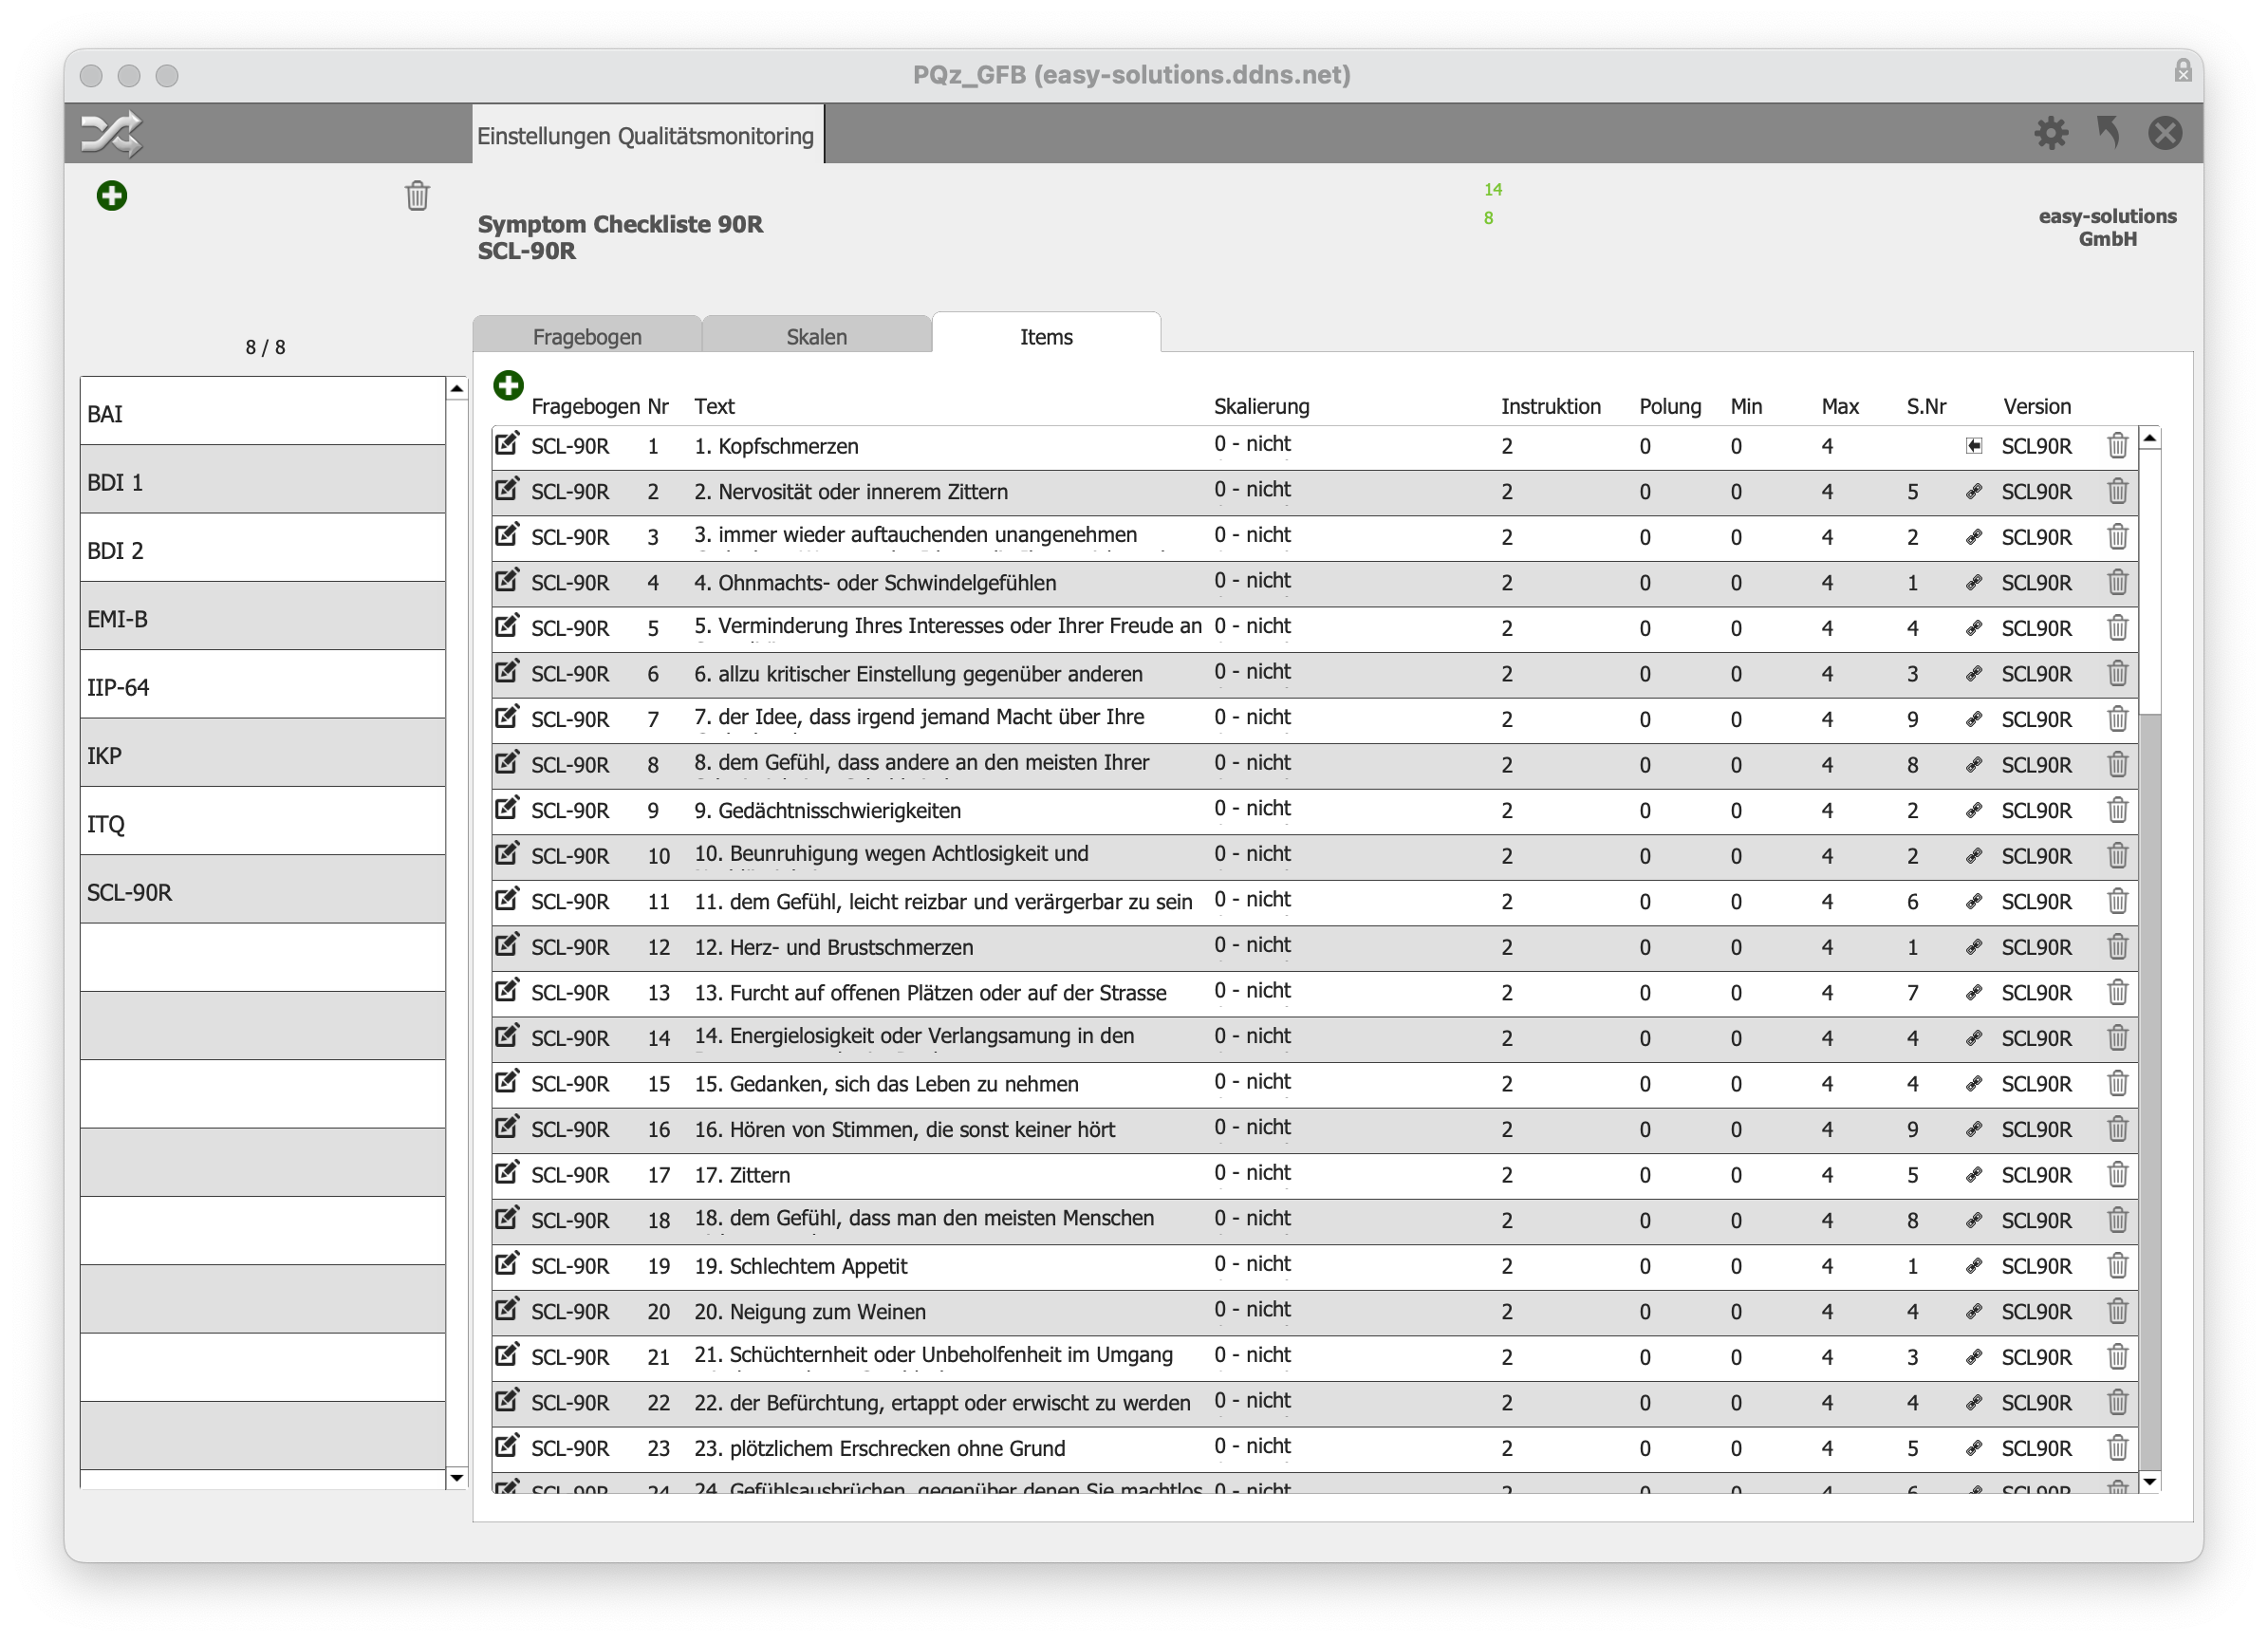Click the number 14 green counter indicator

1494,190
